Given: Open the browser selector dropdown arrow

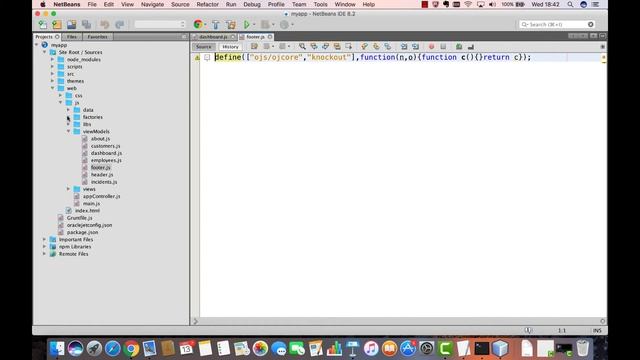Looking at the screenshot, I should (205, 25).
